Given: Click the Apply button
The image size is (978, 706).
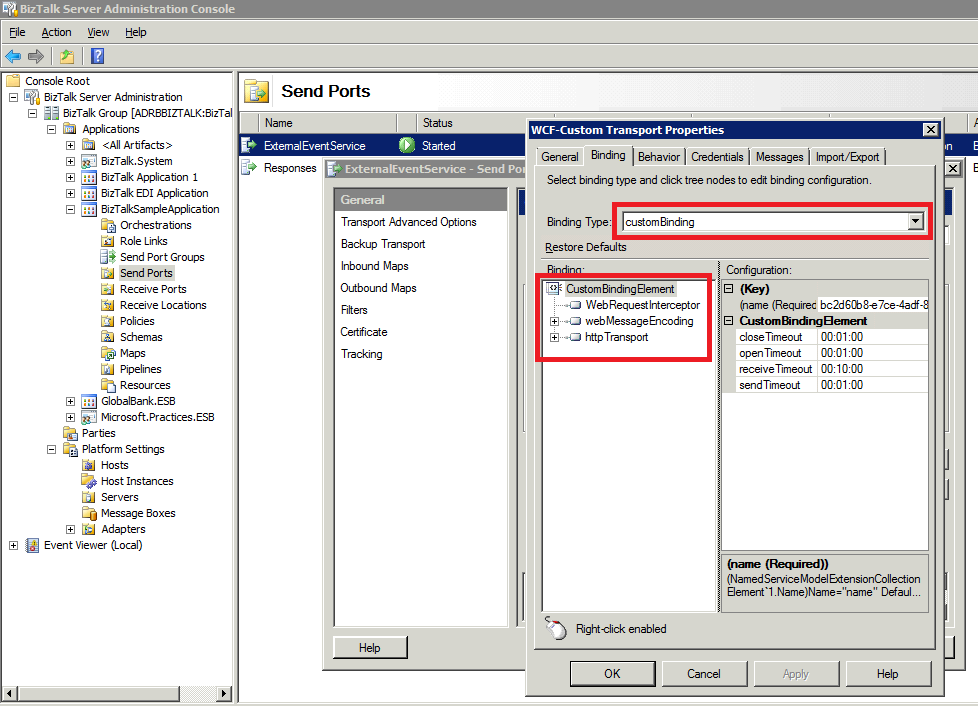Looking at the screenshot, I should [x=796, y=674].
